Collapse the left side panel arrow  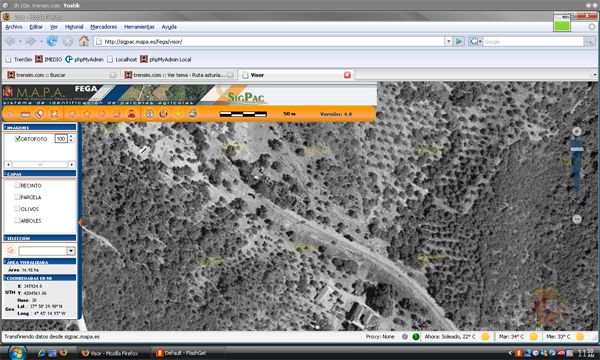80,222
